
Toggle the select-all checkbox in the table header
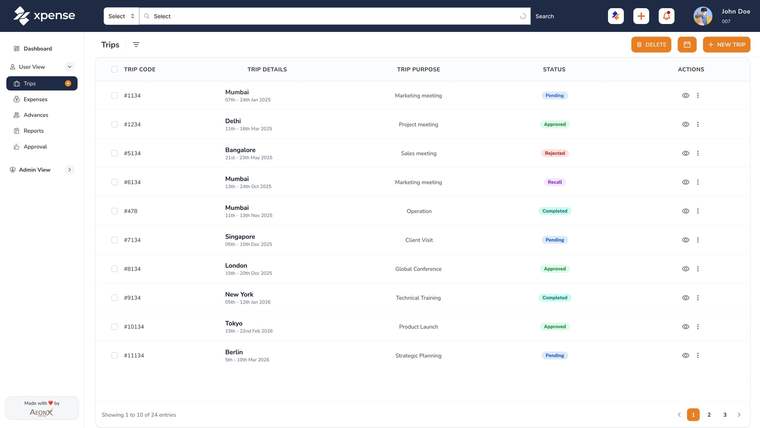click(x=114, y=69)
